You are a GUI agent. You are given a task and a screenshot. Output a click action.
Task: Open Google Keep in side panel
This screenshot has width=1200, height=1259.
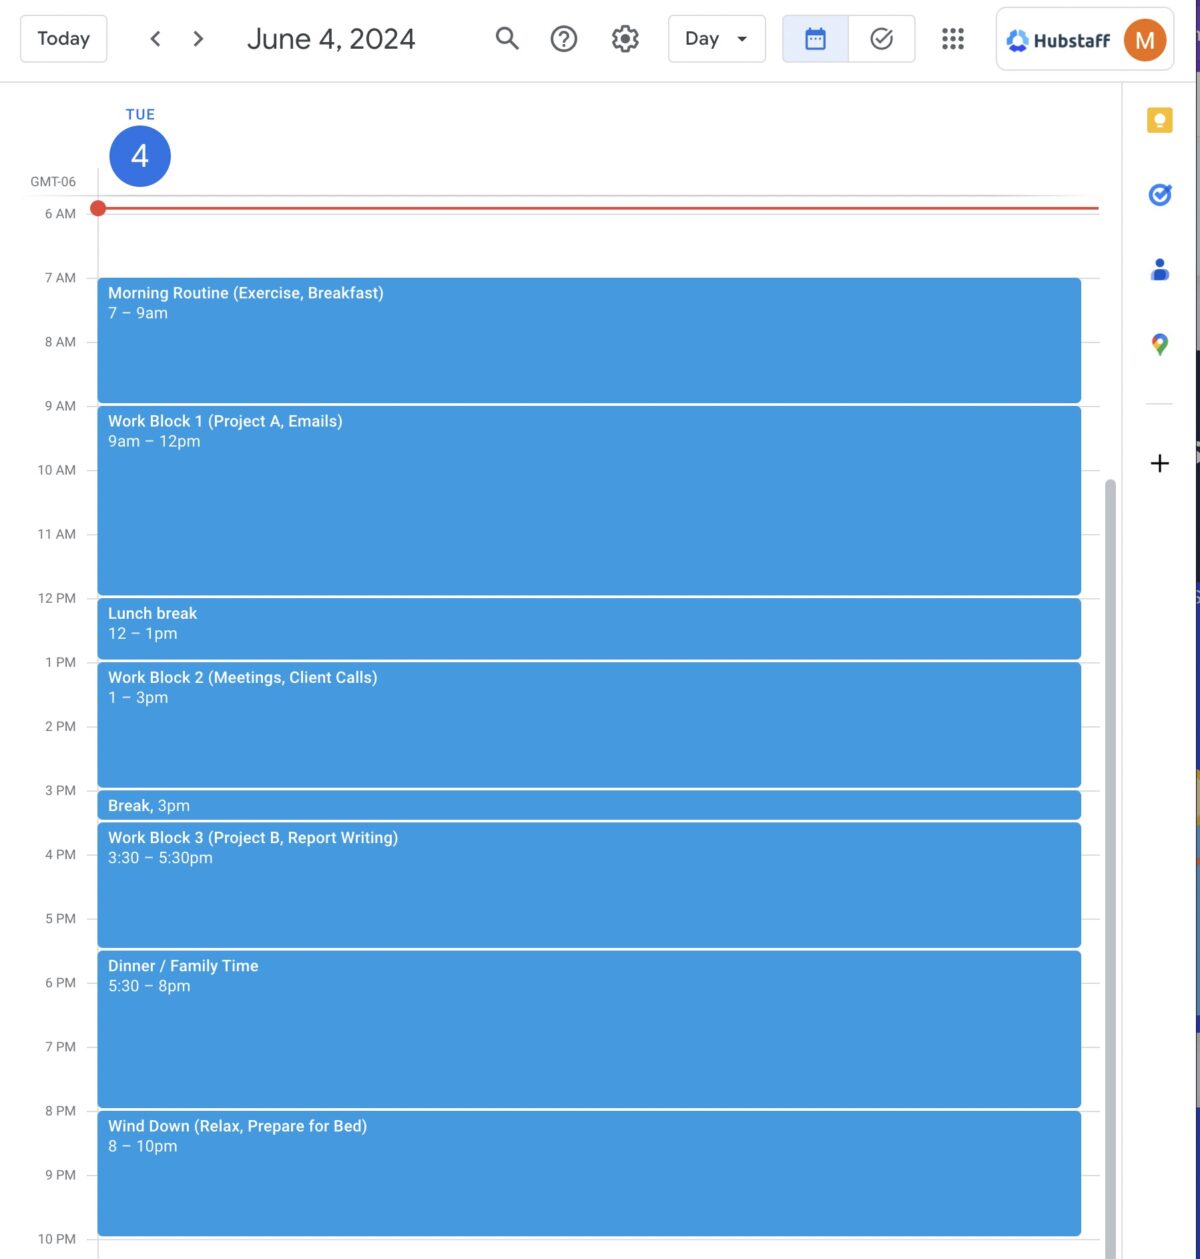[1159, 121]
